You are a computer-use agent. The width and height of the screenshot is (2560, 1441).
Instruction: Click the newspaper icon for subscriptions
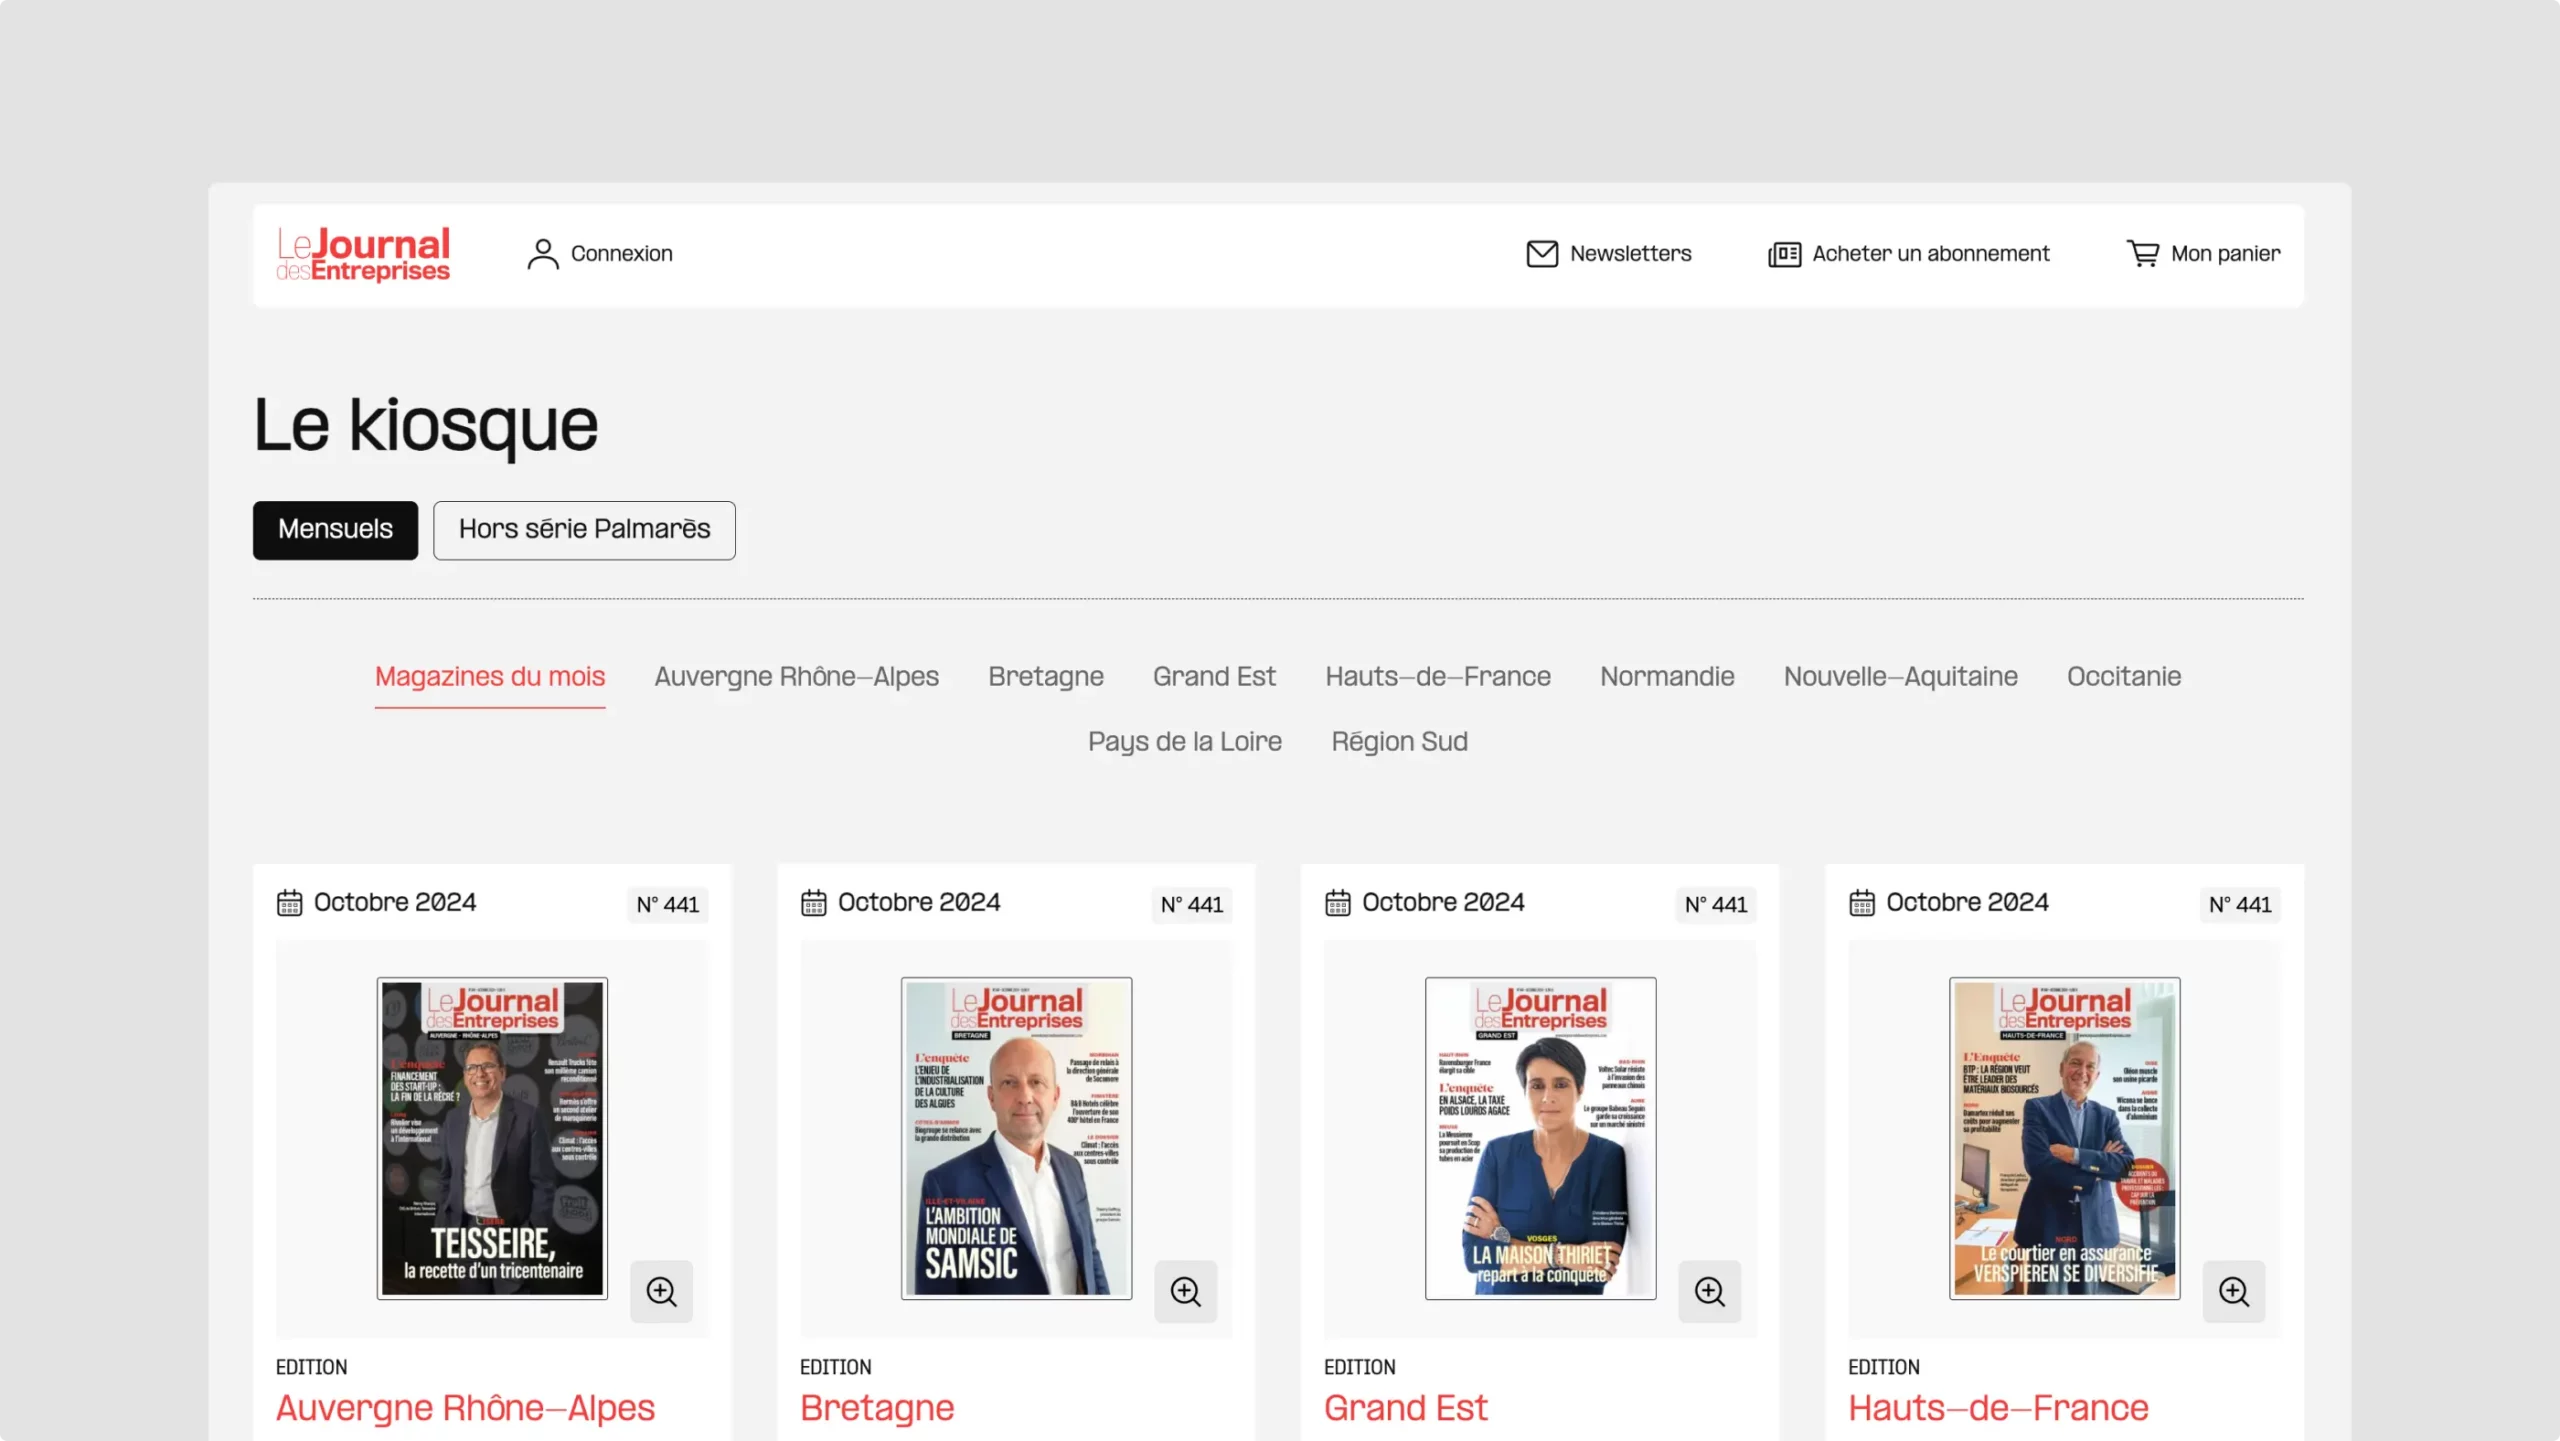(1784, 255)
